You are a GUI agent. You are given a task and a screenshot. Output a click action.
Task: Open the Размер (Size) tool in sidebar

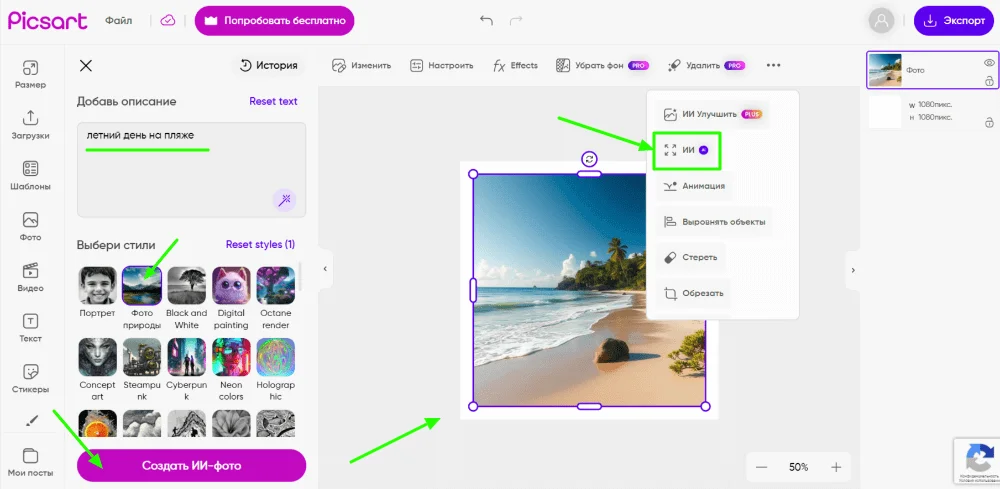[30, 74]
